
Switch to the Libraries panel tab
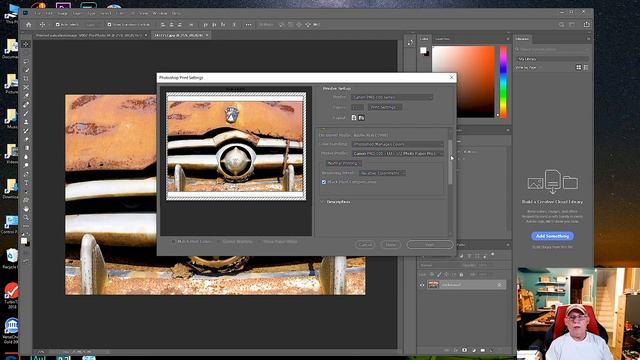[x=522, y=39]
